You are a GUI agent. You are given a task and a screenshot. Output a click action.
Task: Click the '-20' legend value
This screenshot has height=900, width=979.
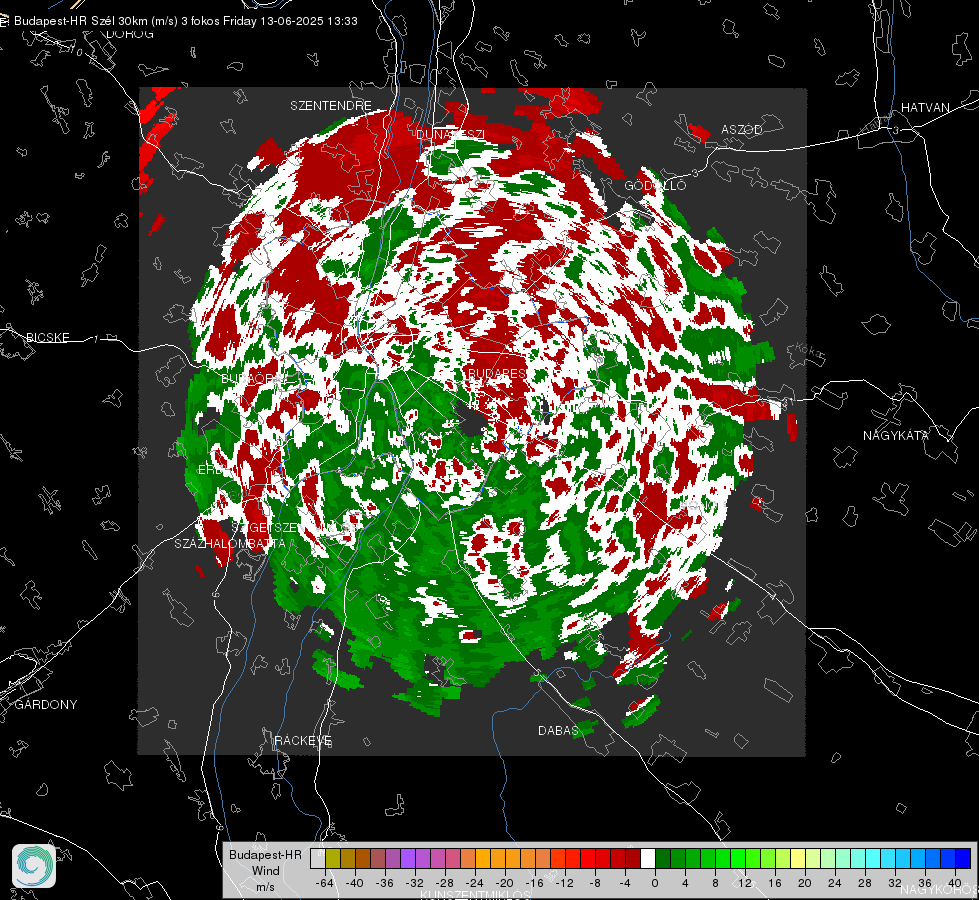click(504, 883)
